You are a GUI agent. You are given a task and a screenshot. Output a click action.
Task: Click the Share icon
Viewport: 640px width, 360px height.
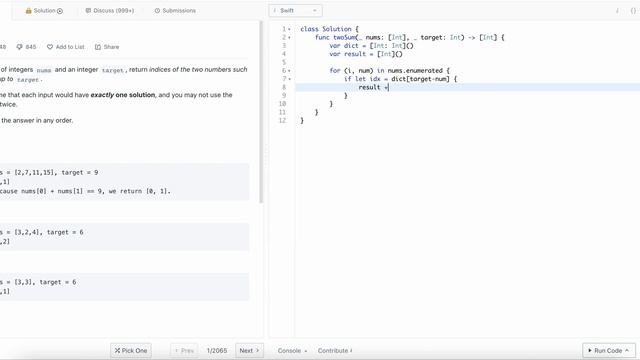tap(98, 47)
